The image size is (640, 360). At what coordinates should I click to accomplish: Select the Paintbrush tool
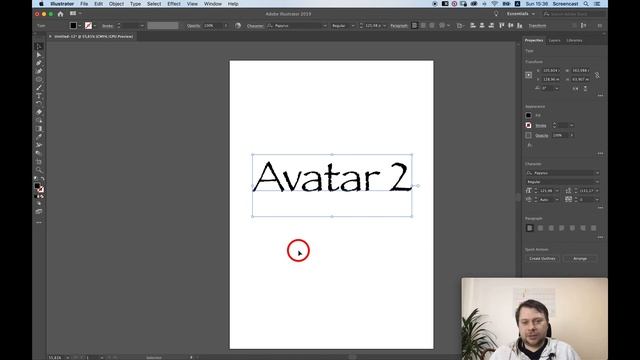pyautogui.click(x=39, y=88)
